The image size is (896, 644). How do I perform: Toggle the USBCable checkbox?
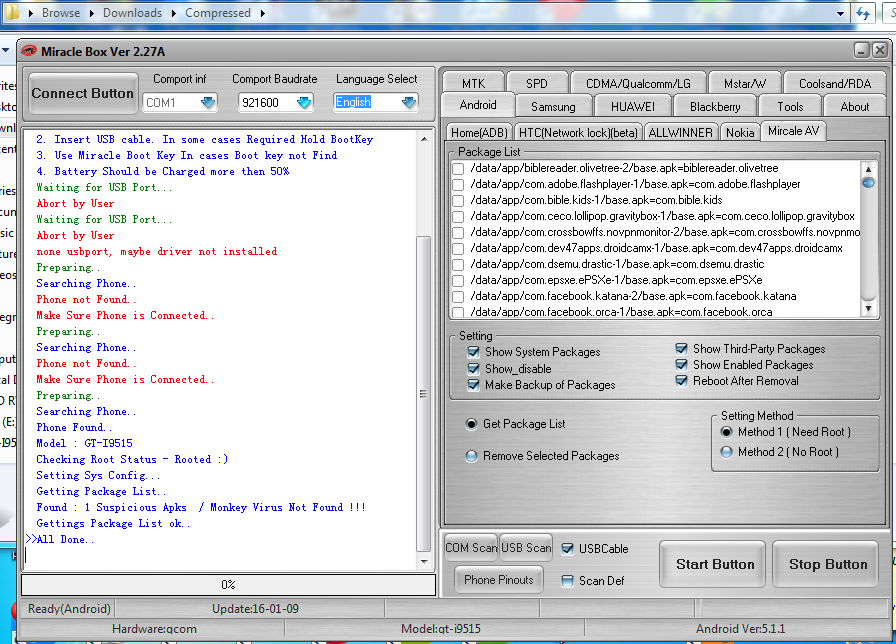coord(567,549)
